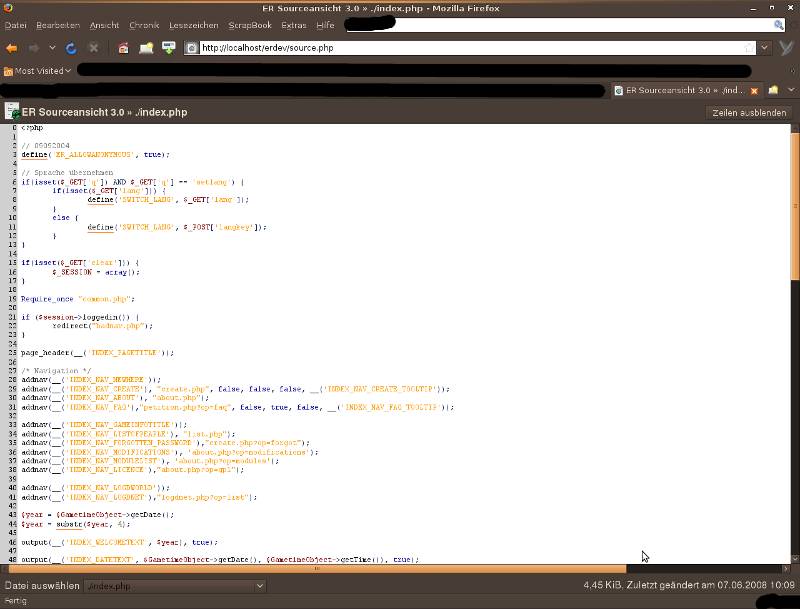Go back with the orange Back arrow

pyautogui.click(x=11, y=48)
